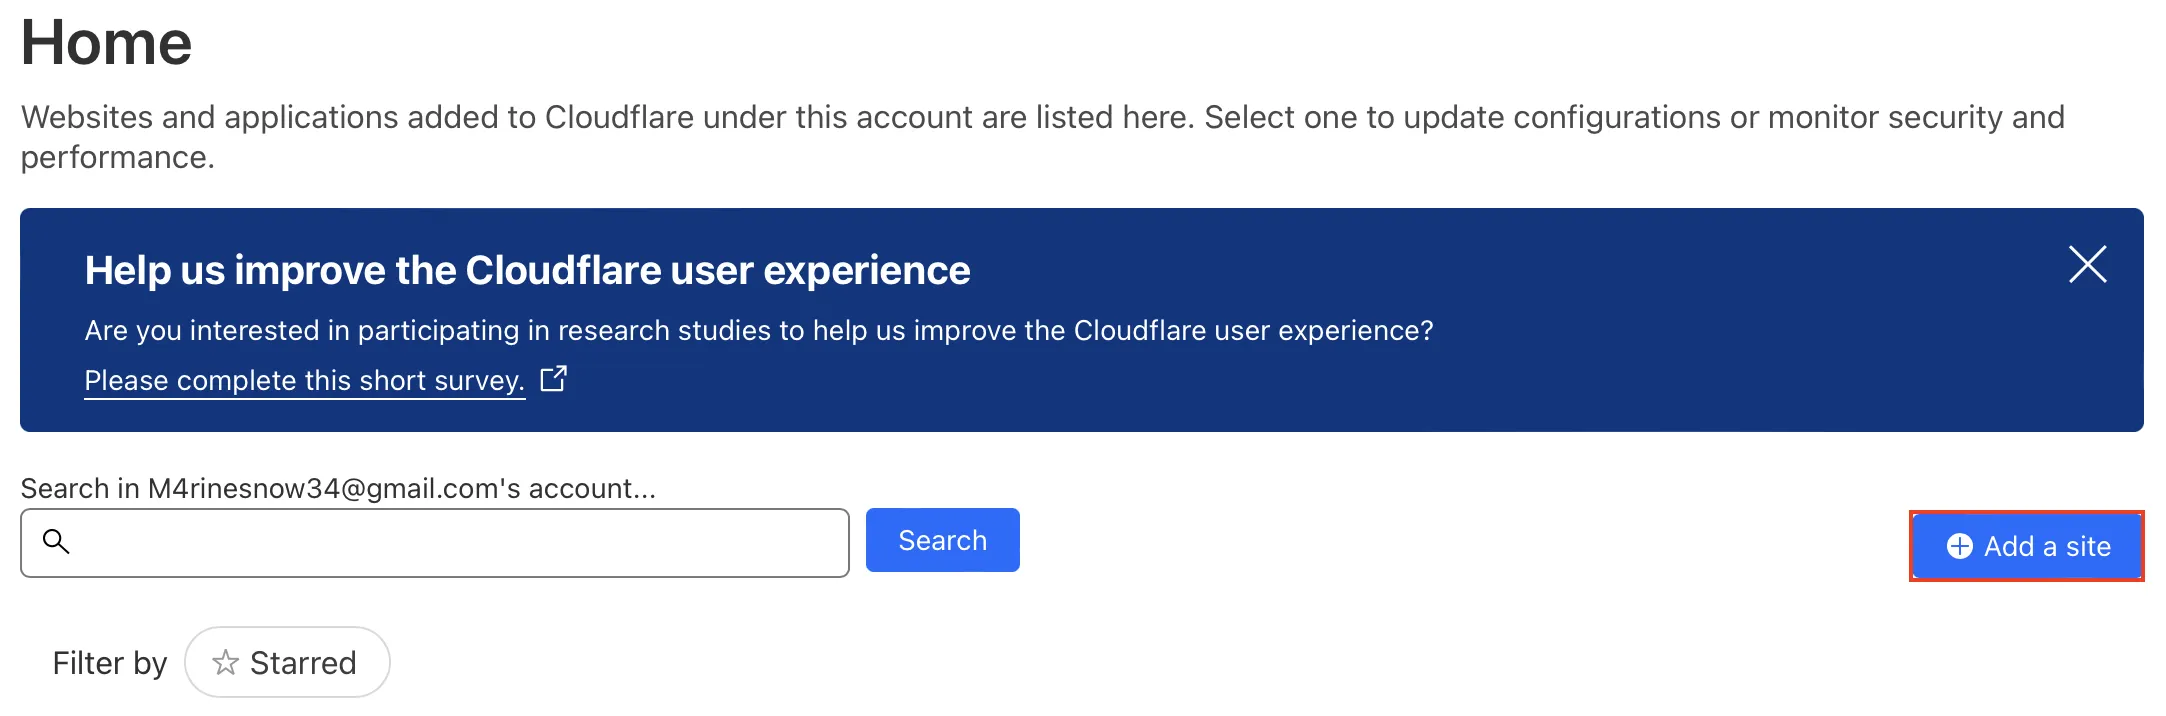Dismiss the survey banner with the X
This screenshot has height=716, width=2166.
coord(2087,265)
